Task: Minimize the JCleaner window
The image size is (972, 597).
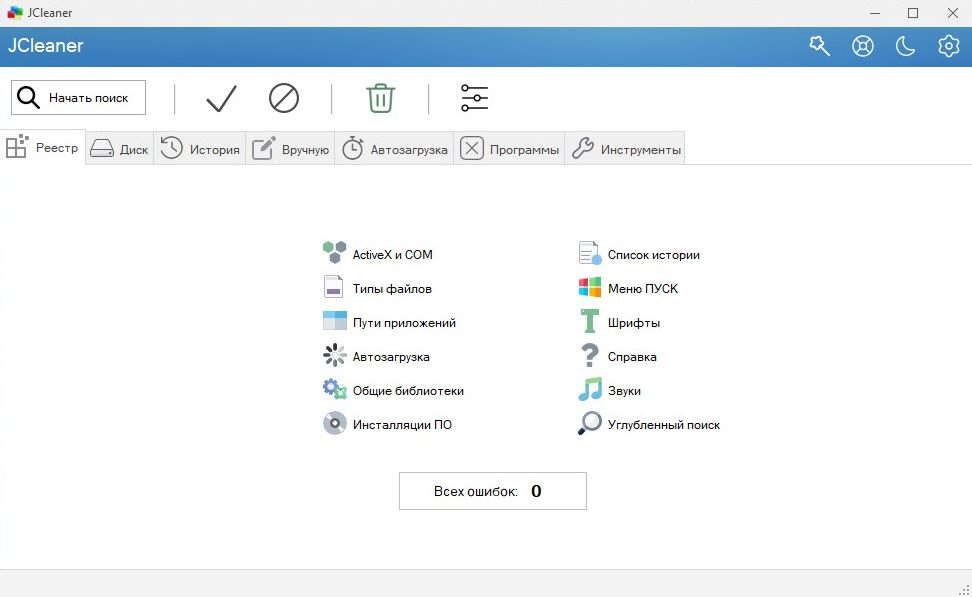Action: tap(875, 13)
